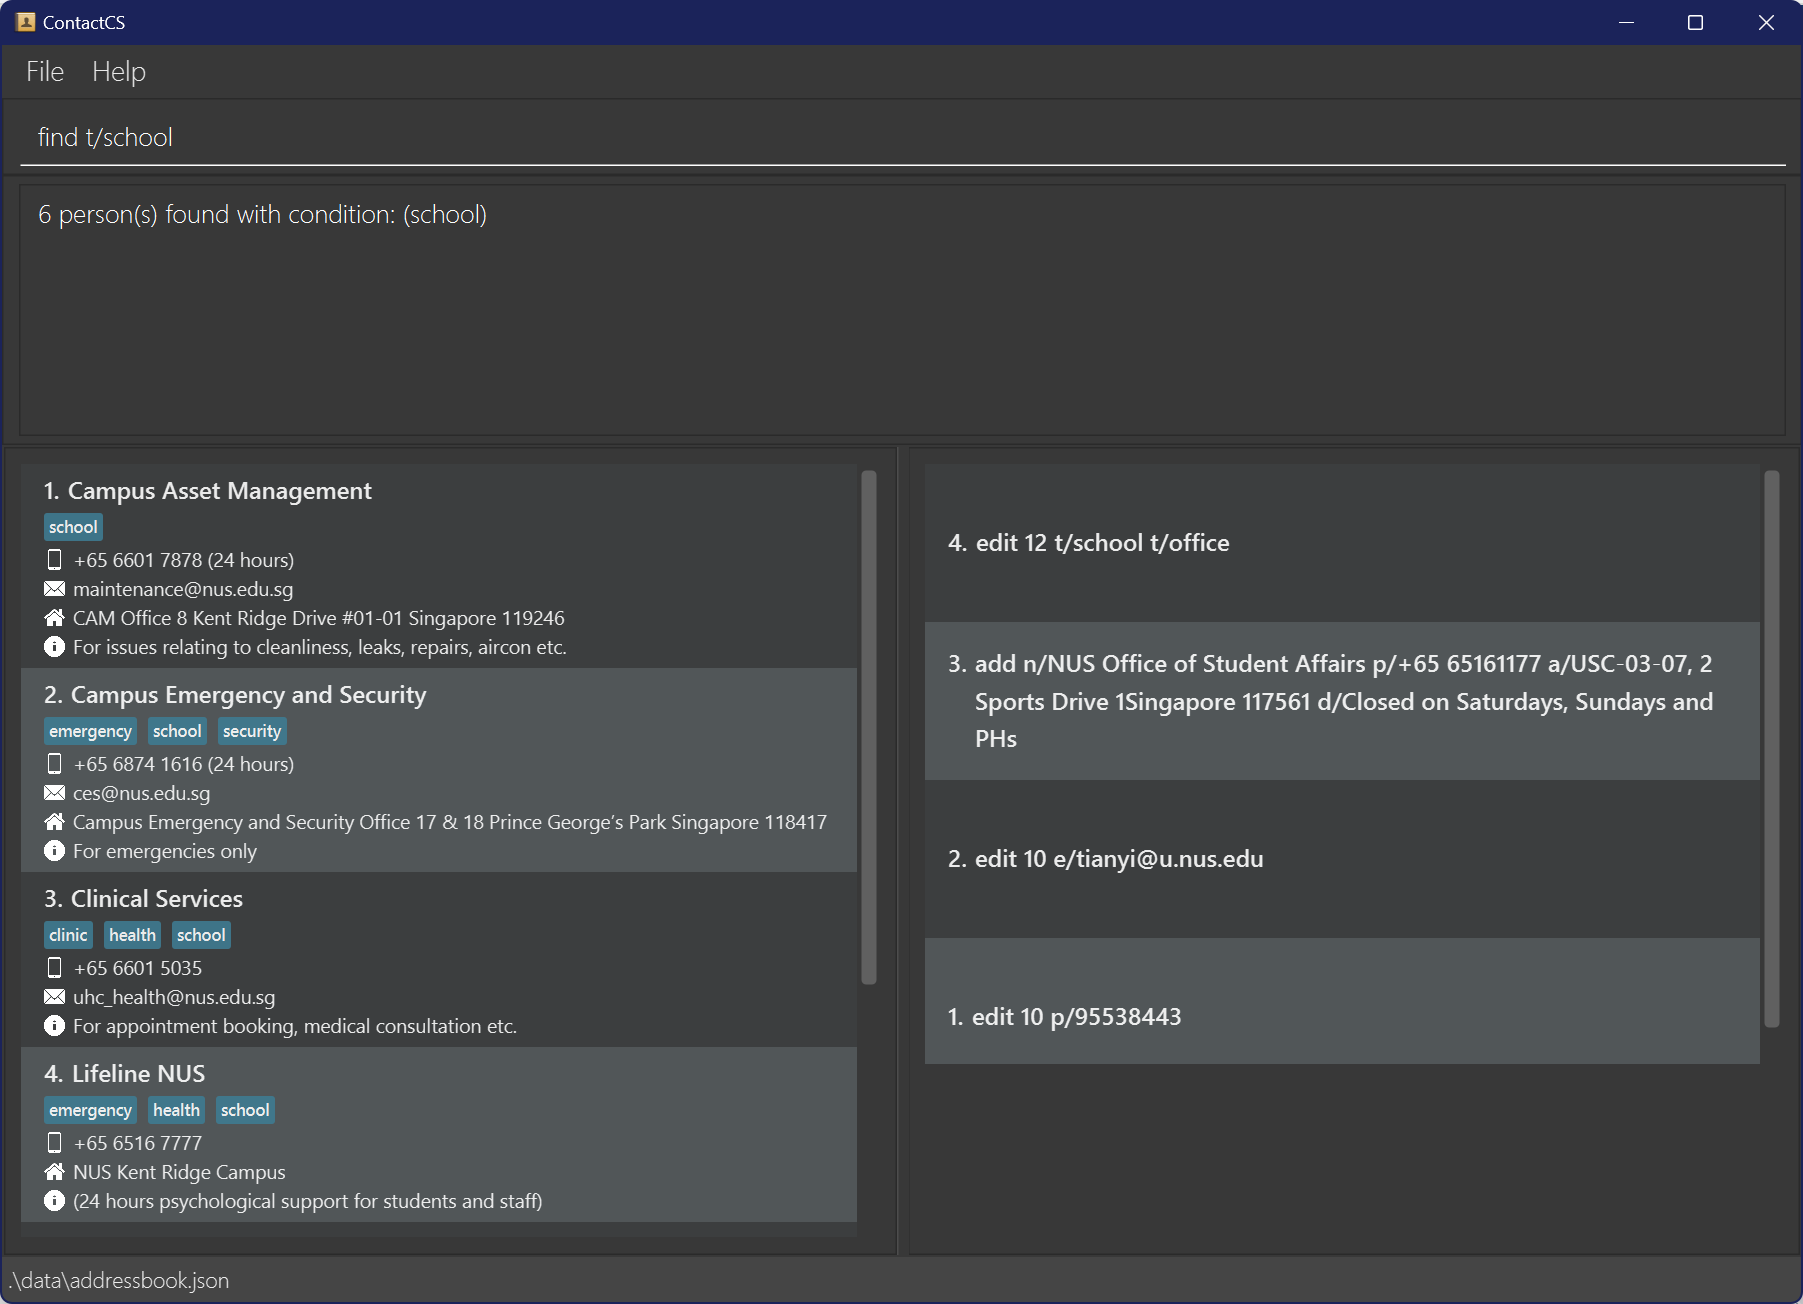Viewport: 1803px width, 1304px height.
Task: Select contact 3. Clinical Services title
Action: (143, 899)
